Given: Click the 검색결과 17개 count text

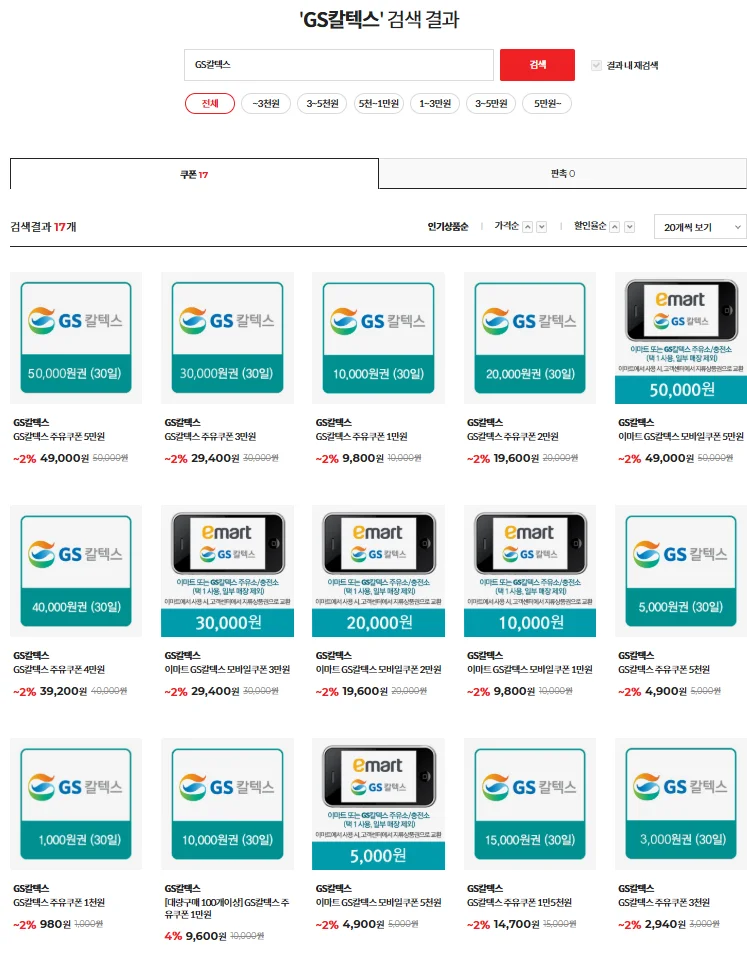Looking at the screenshot, I should (43, 227).
